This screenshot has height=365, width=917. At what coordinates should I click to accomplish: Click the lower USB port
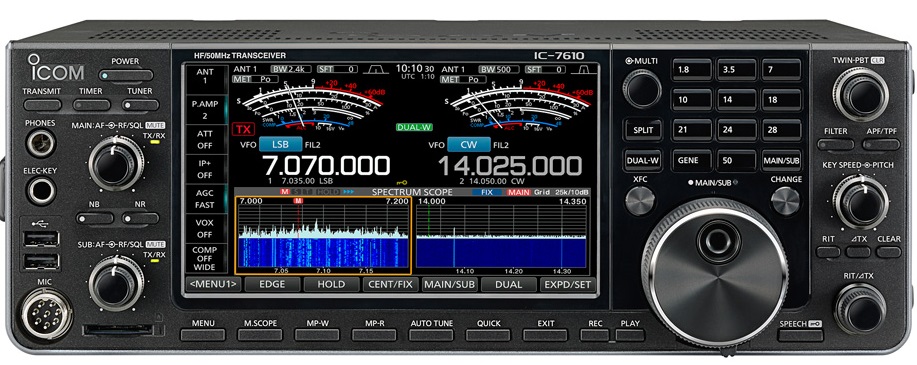tap(42, 261)
